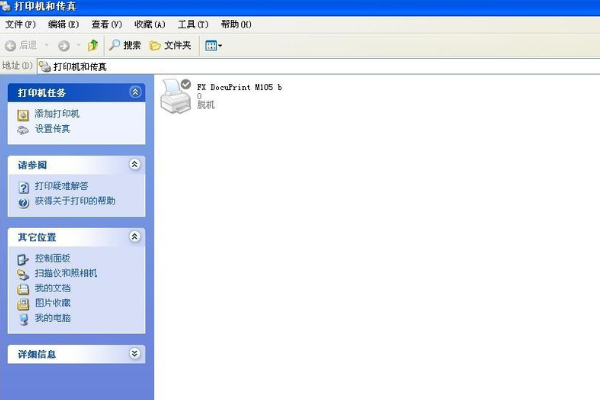
Task: Click the 文件夹 folders toolbar button
Action: click(x=170, y=46)
